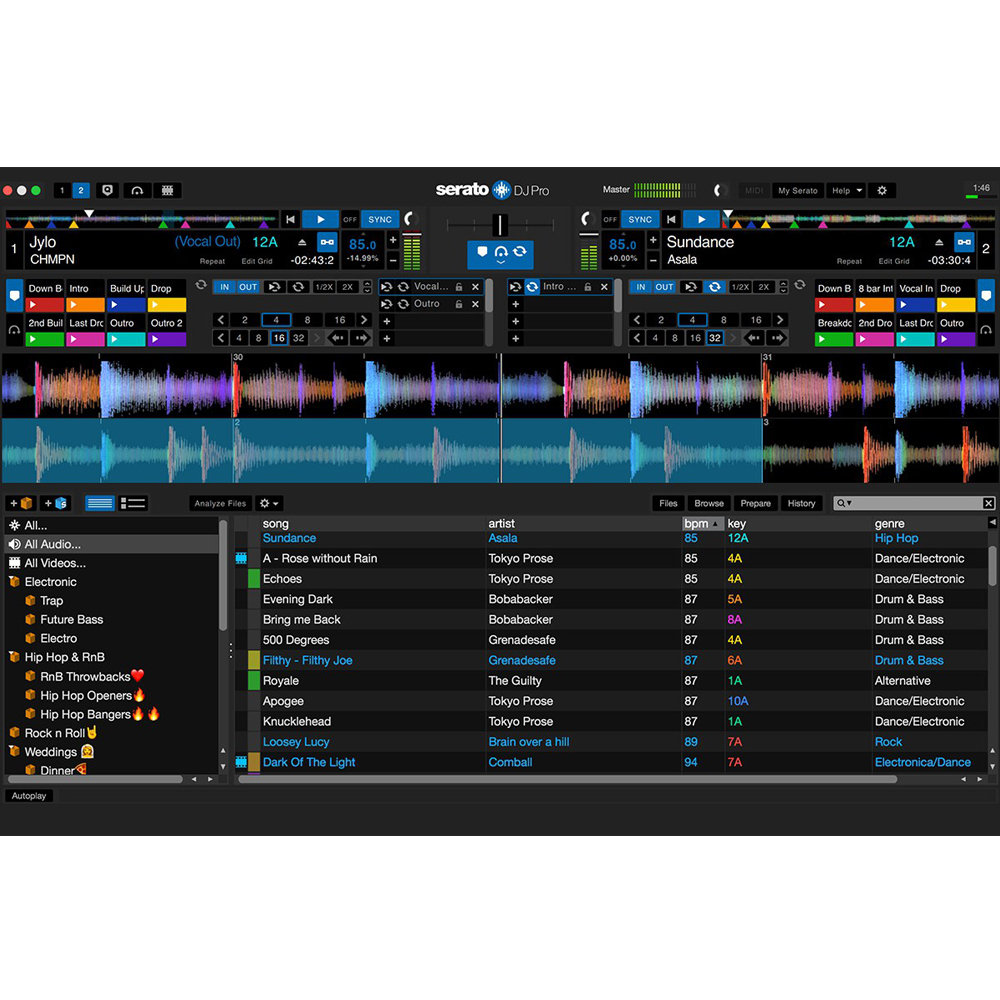
Task: Toggle active loop icon on deck 2
Action: [x=715, y=287]
